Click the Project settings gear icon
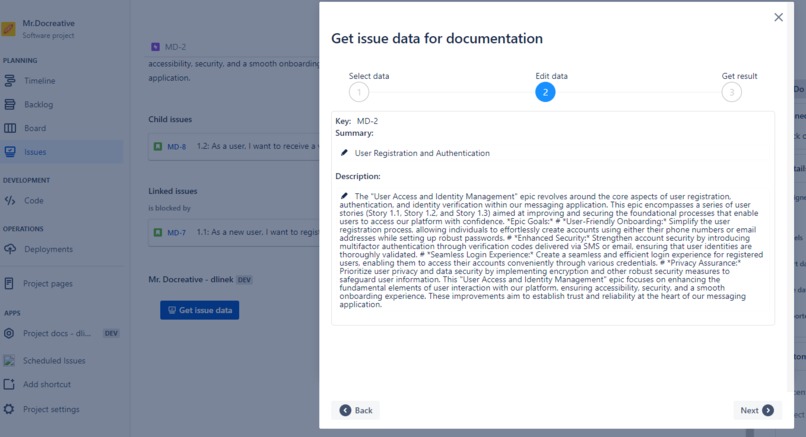806x437 pixels. pyautogui.click(x=9, y=409)
